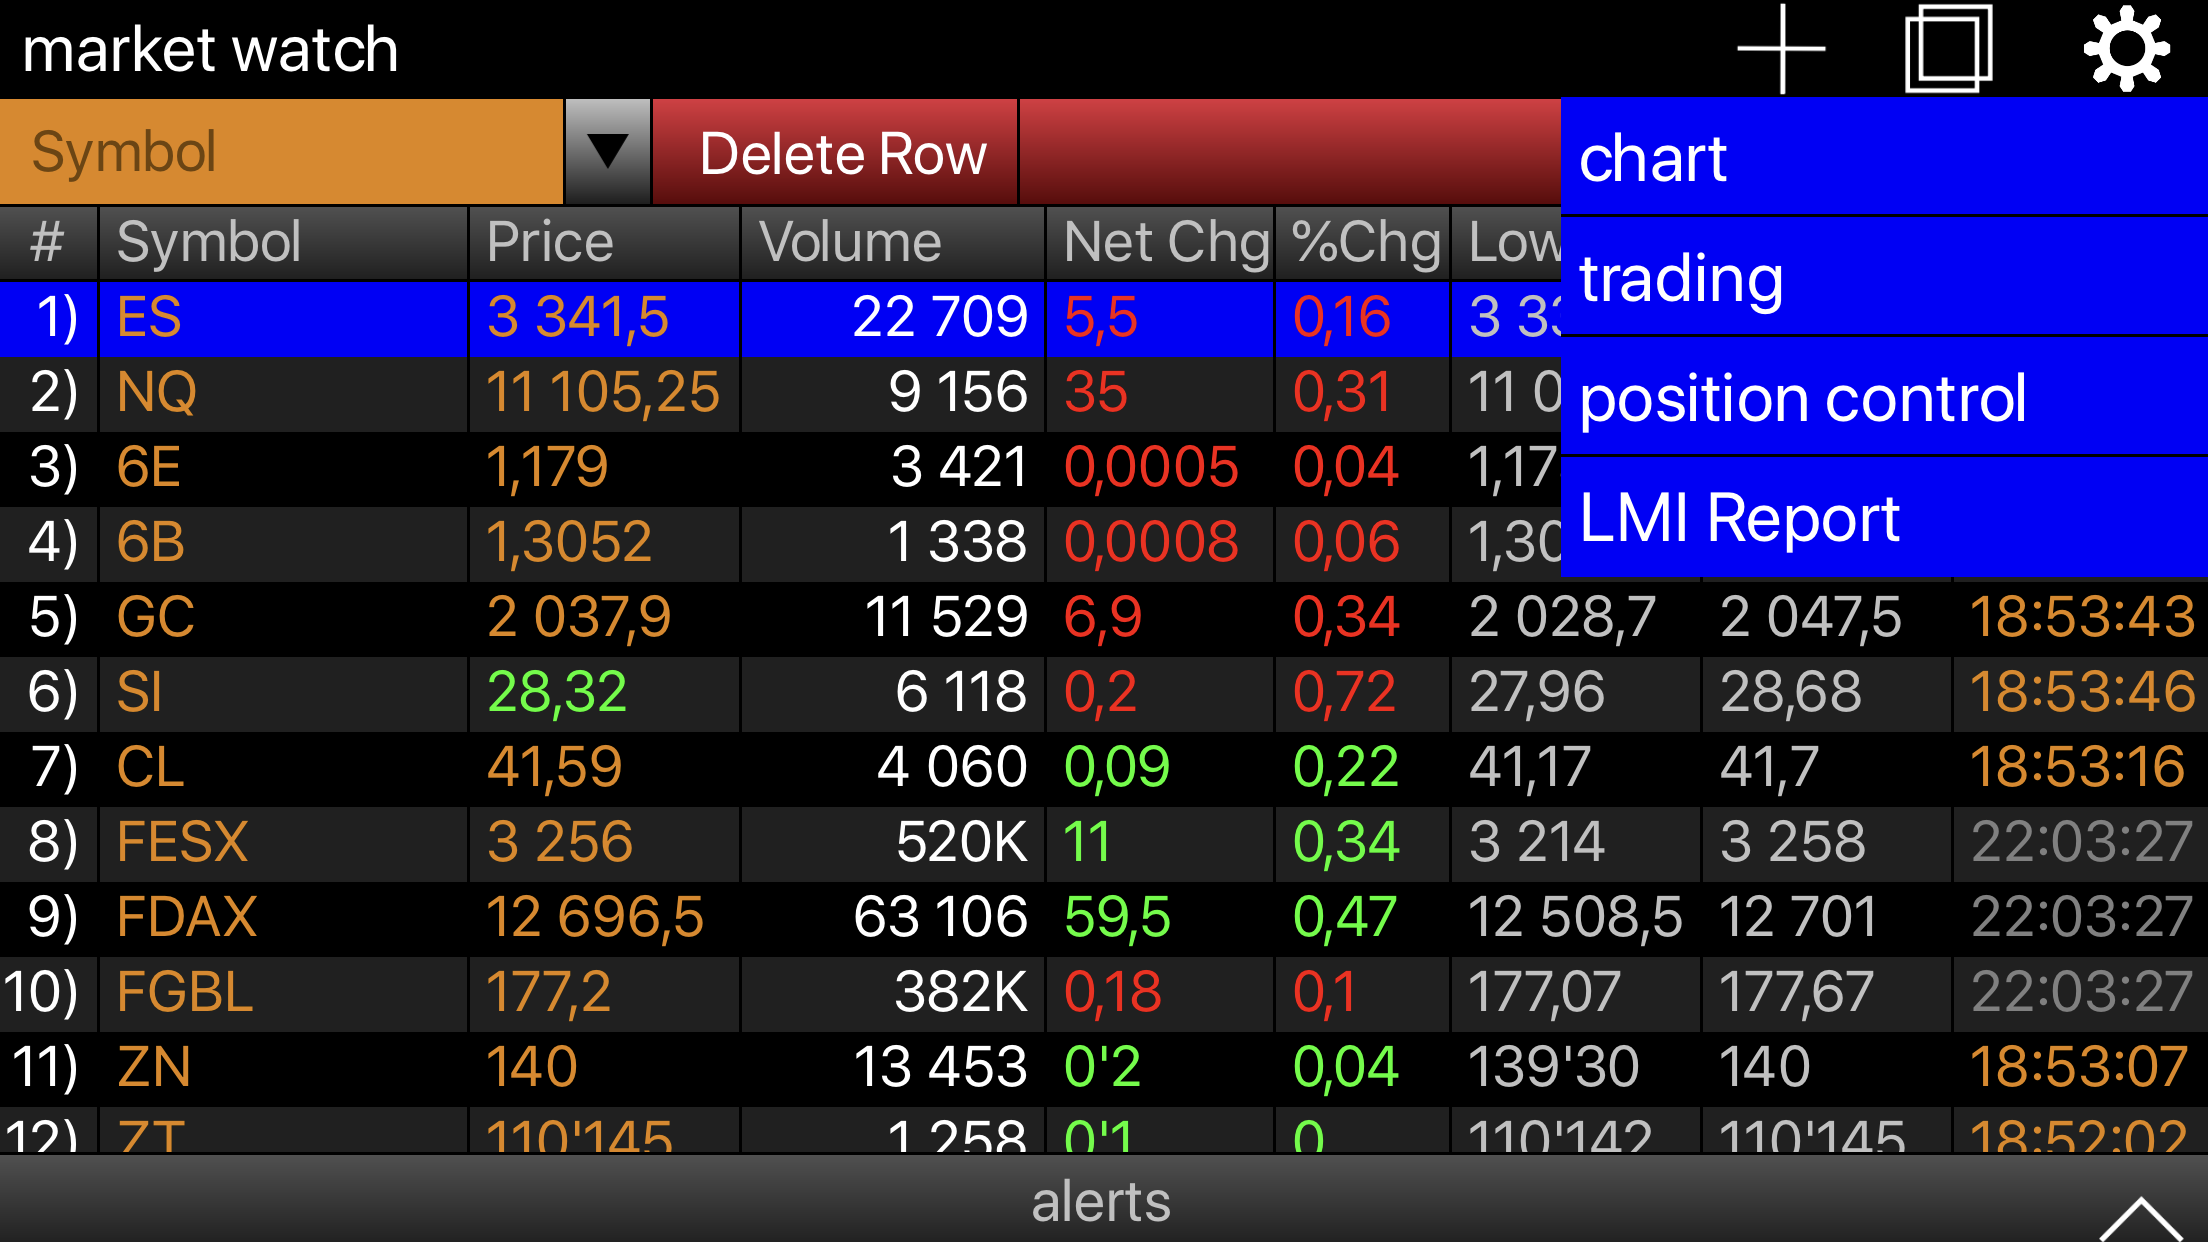Viewport: 2208px width, 1242px height.
Task: Open position control menu entry
Action: point(1884,398)
